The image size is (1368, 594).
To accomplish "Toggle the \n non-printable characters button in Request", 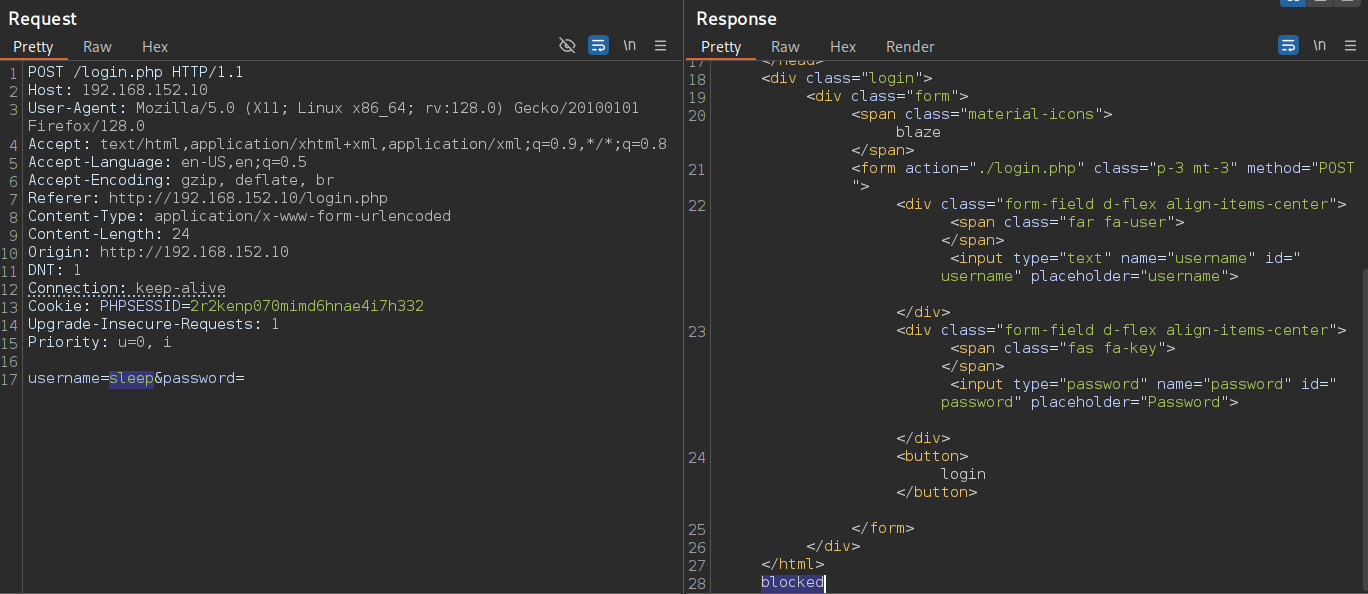I will [x=630, y=46].
